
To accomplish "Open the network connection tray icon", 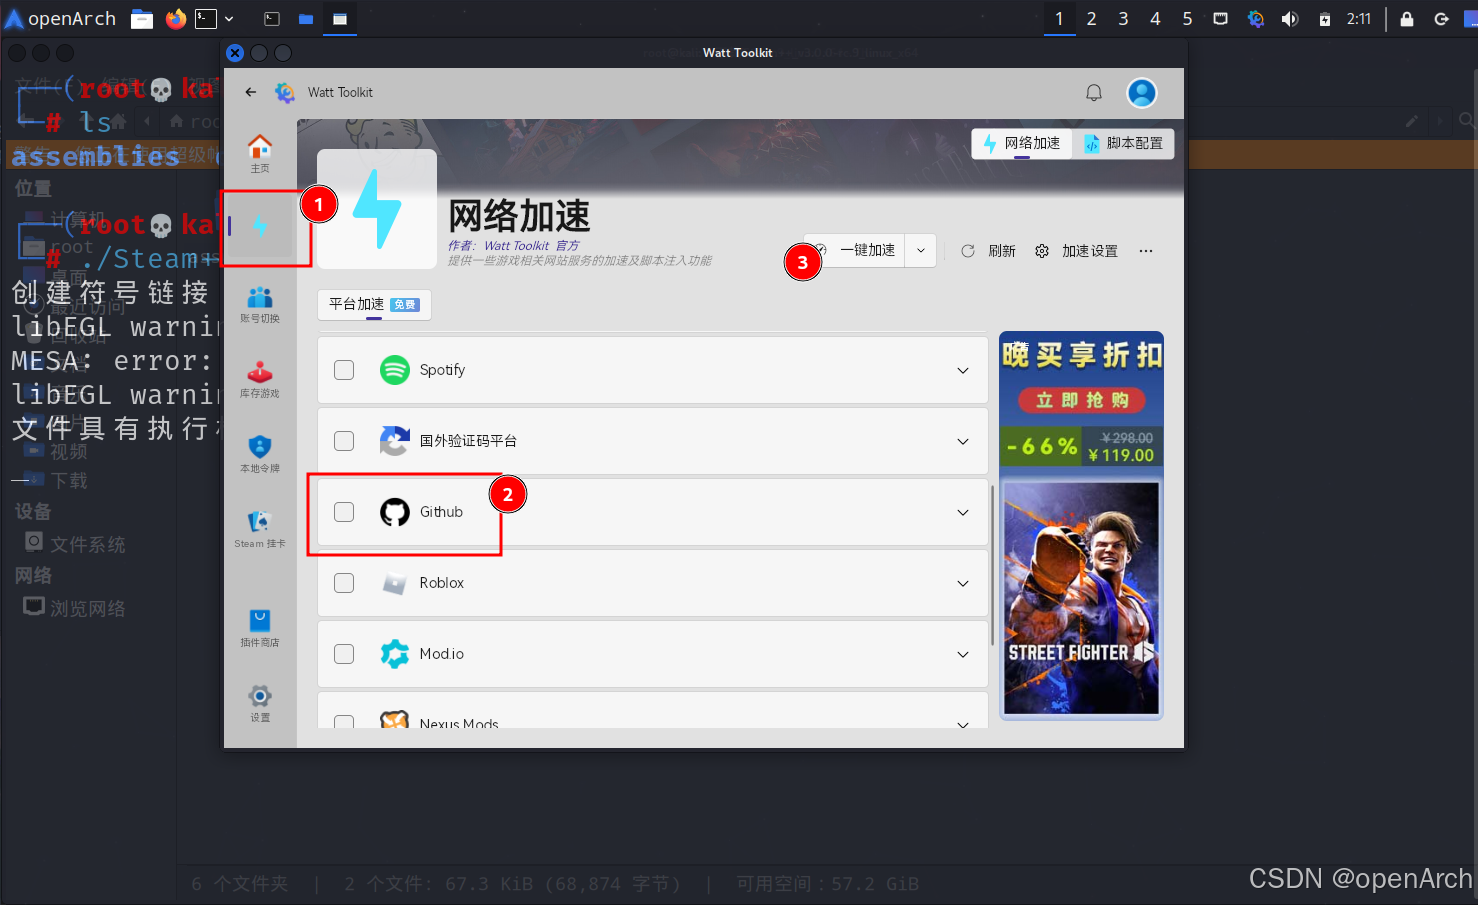I will [x=1221, y=19].
